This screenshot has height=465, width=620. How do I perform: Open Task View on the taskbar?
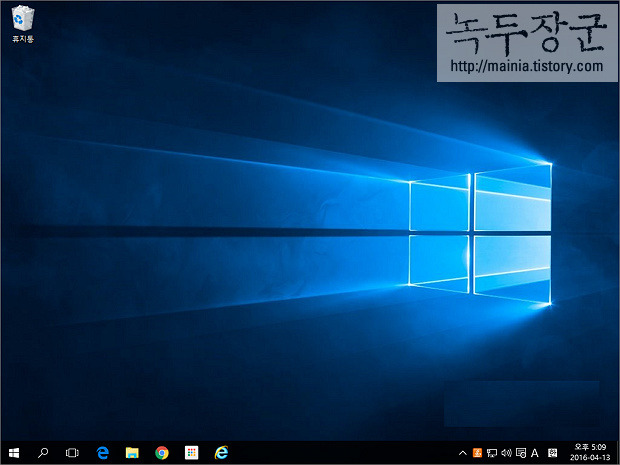pyautogui.click(x=72, y=453)
